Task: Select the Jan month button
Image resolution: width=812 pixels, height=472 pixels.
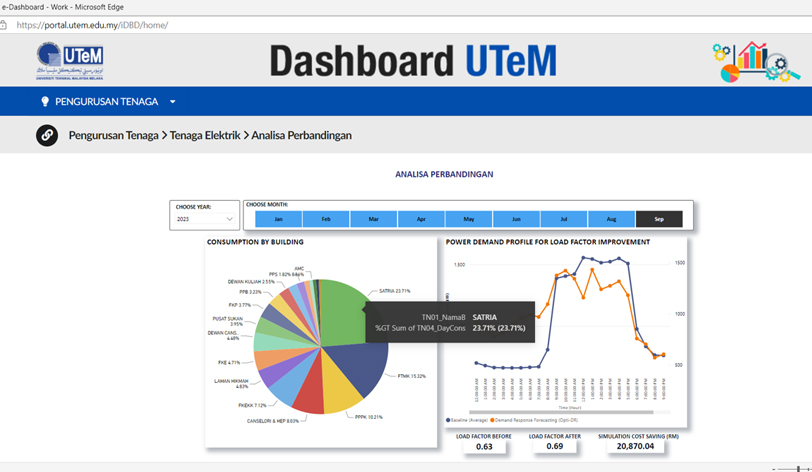Action: pyautogui.click(x=278, y=219)
